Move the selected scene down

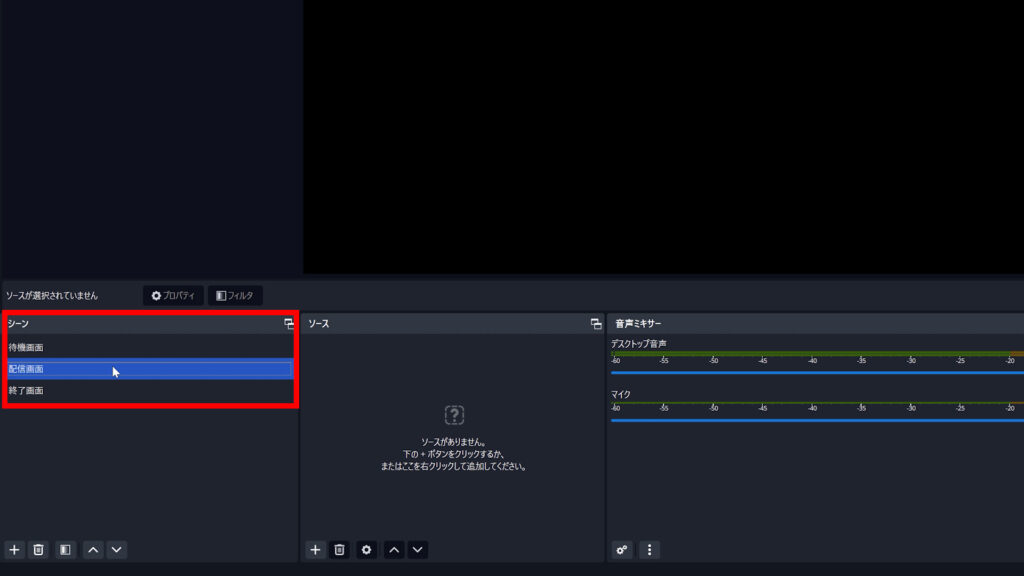click(x=117, y=550)
